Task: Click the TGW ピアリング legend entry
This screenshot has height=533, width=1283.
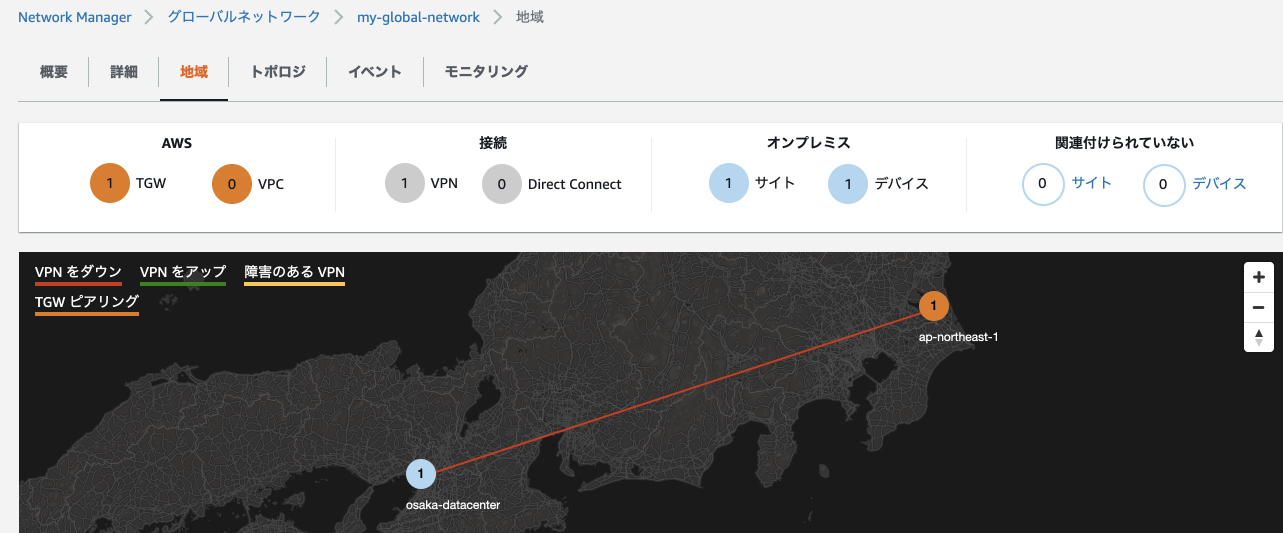Action: [87, 302]
